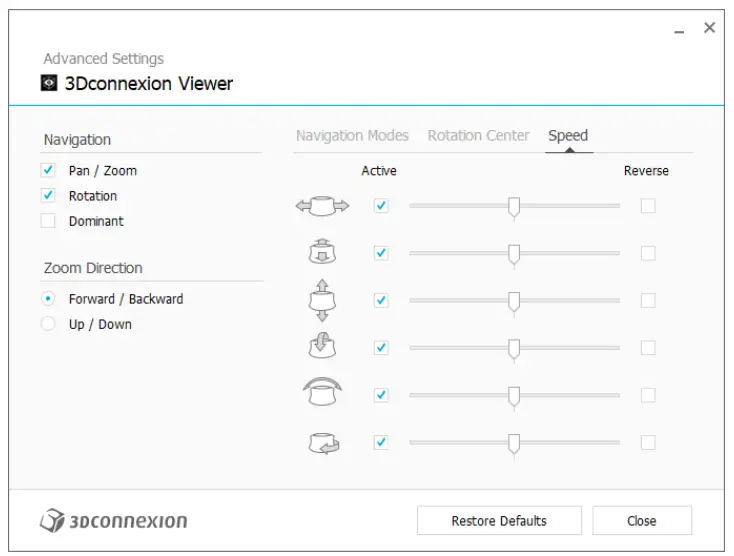Image resolution: width=734 pixels, height=556 pixels.
Task: Click the up/down motion icon
Action: click(322, 300)
